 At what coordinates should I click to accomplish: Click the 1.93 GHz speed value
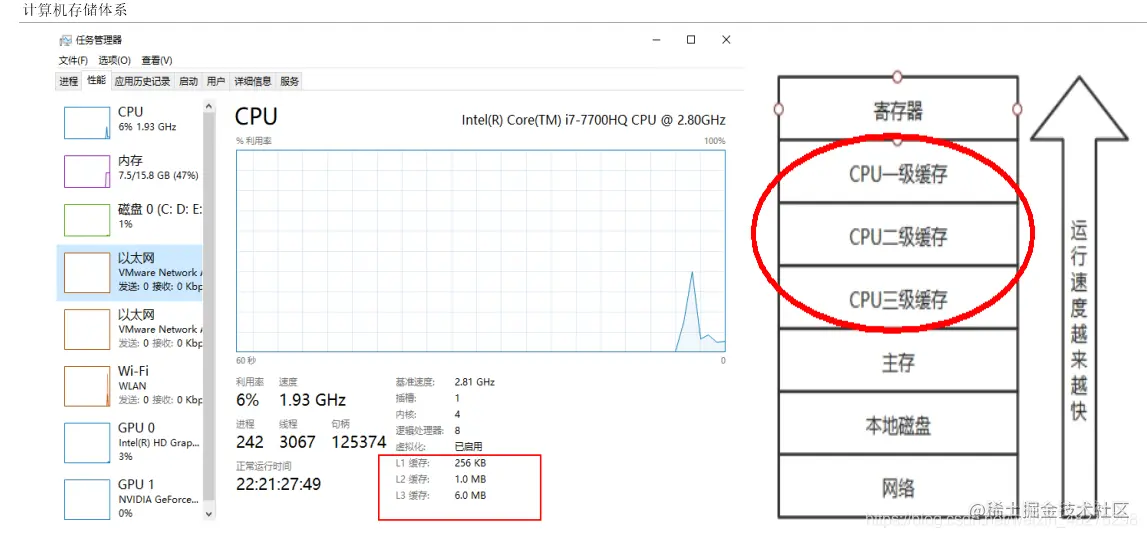(x=312, y=400)
